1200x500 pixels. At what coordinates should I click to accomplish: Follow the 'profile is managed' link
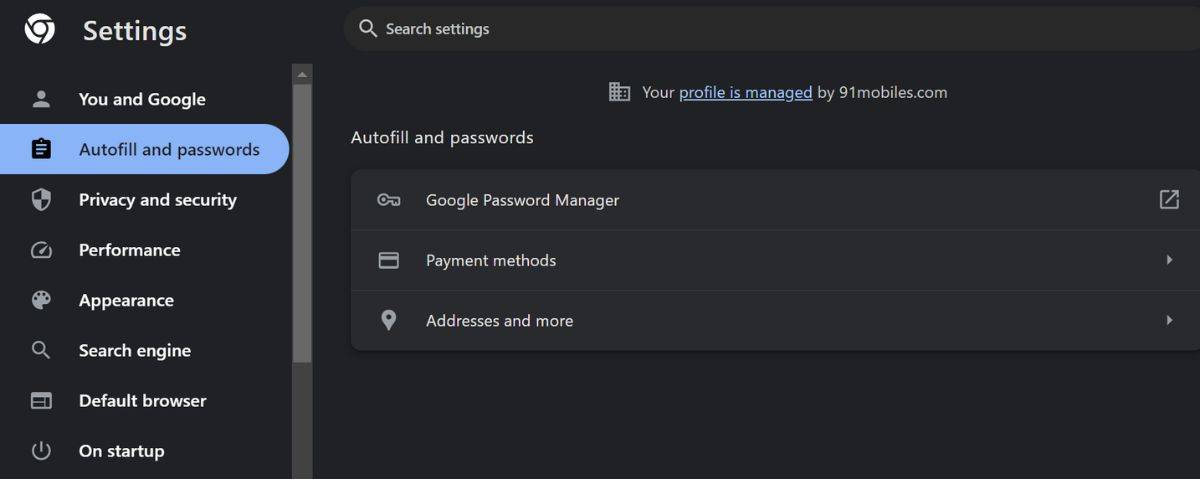tap(745, 92)
